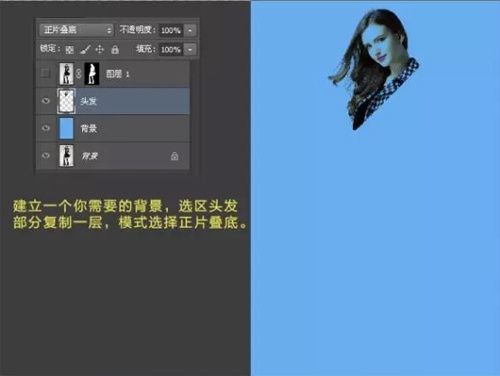Click the opacity 100% input field
The image size is (500, 376).
(x=171, y=31)
